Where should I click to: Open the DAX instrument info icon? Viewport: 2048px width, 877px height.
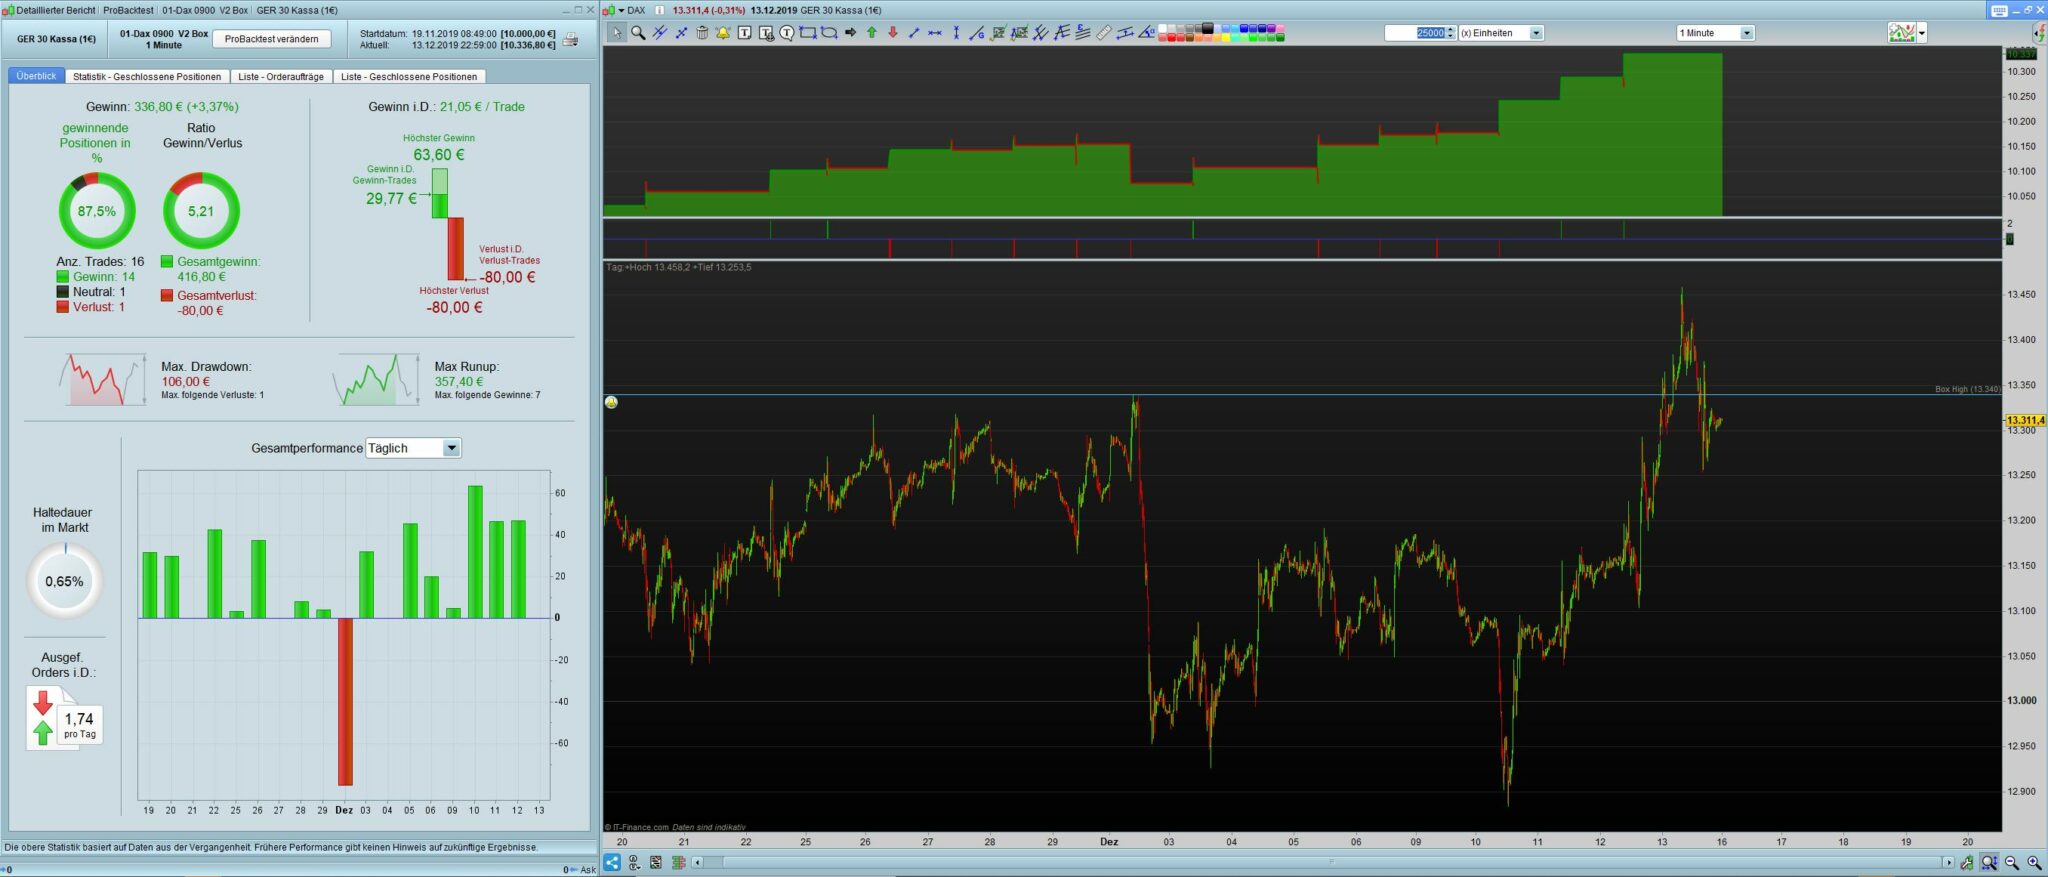point(659,10)
